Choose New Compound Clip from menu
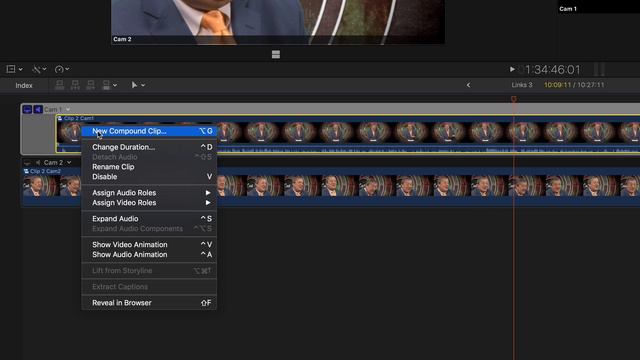This screenshot has width=640, height=360. 149,131
